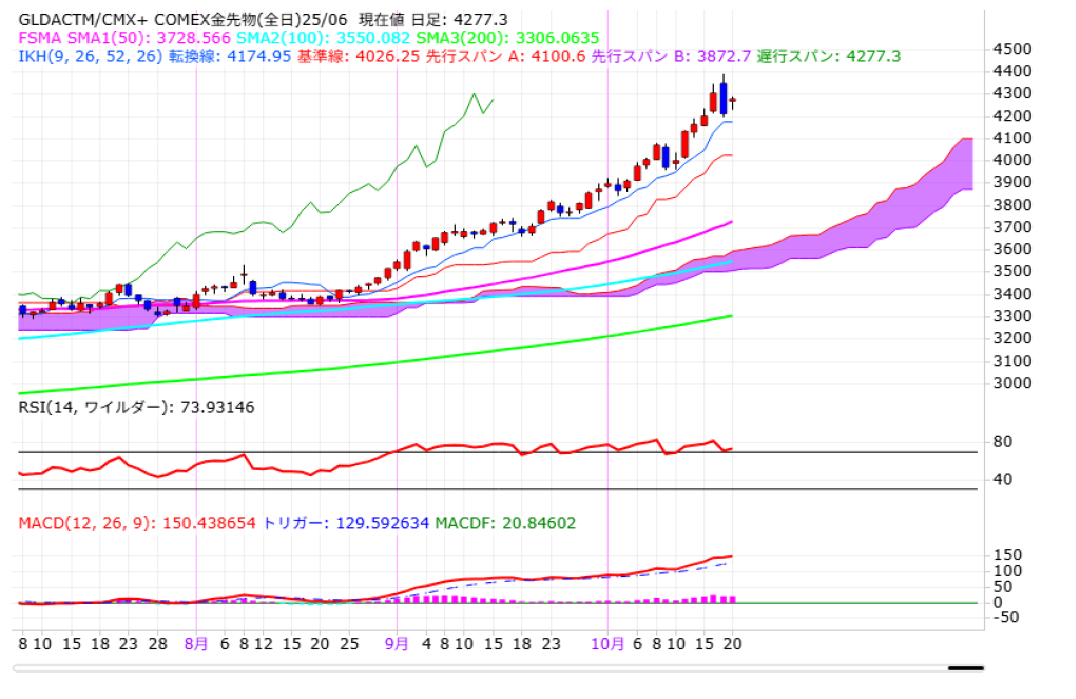Click the horizontal scrollbar thumb below chart
Image resolution: width=1076 pixels, height=699 pixels.
966,668
